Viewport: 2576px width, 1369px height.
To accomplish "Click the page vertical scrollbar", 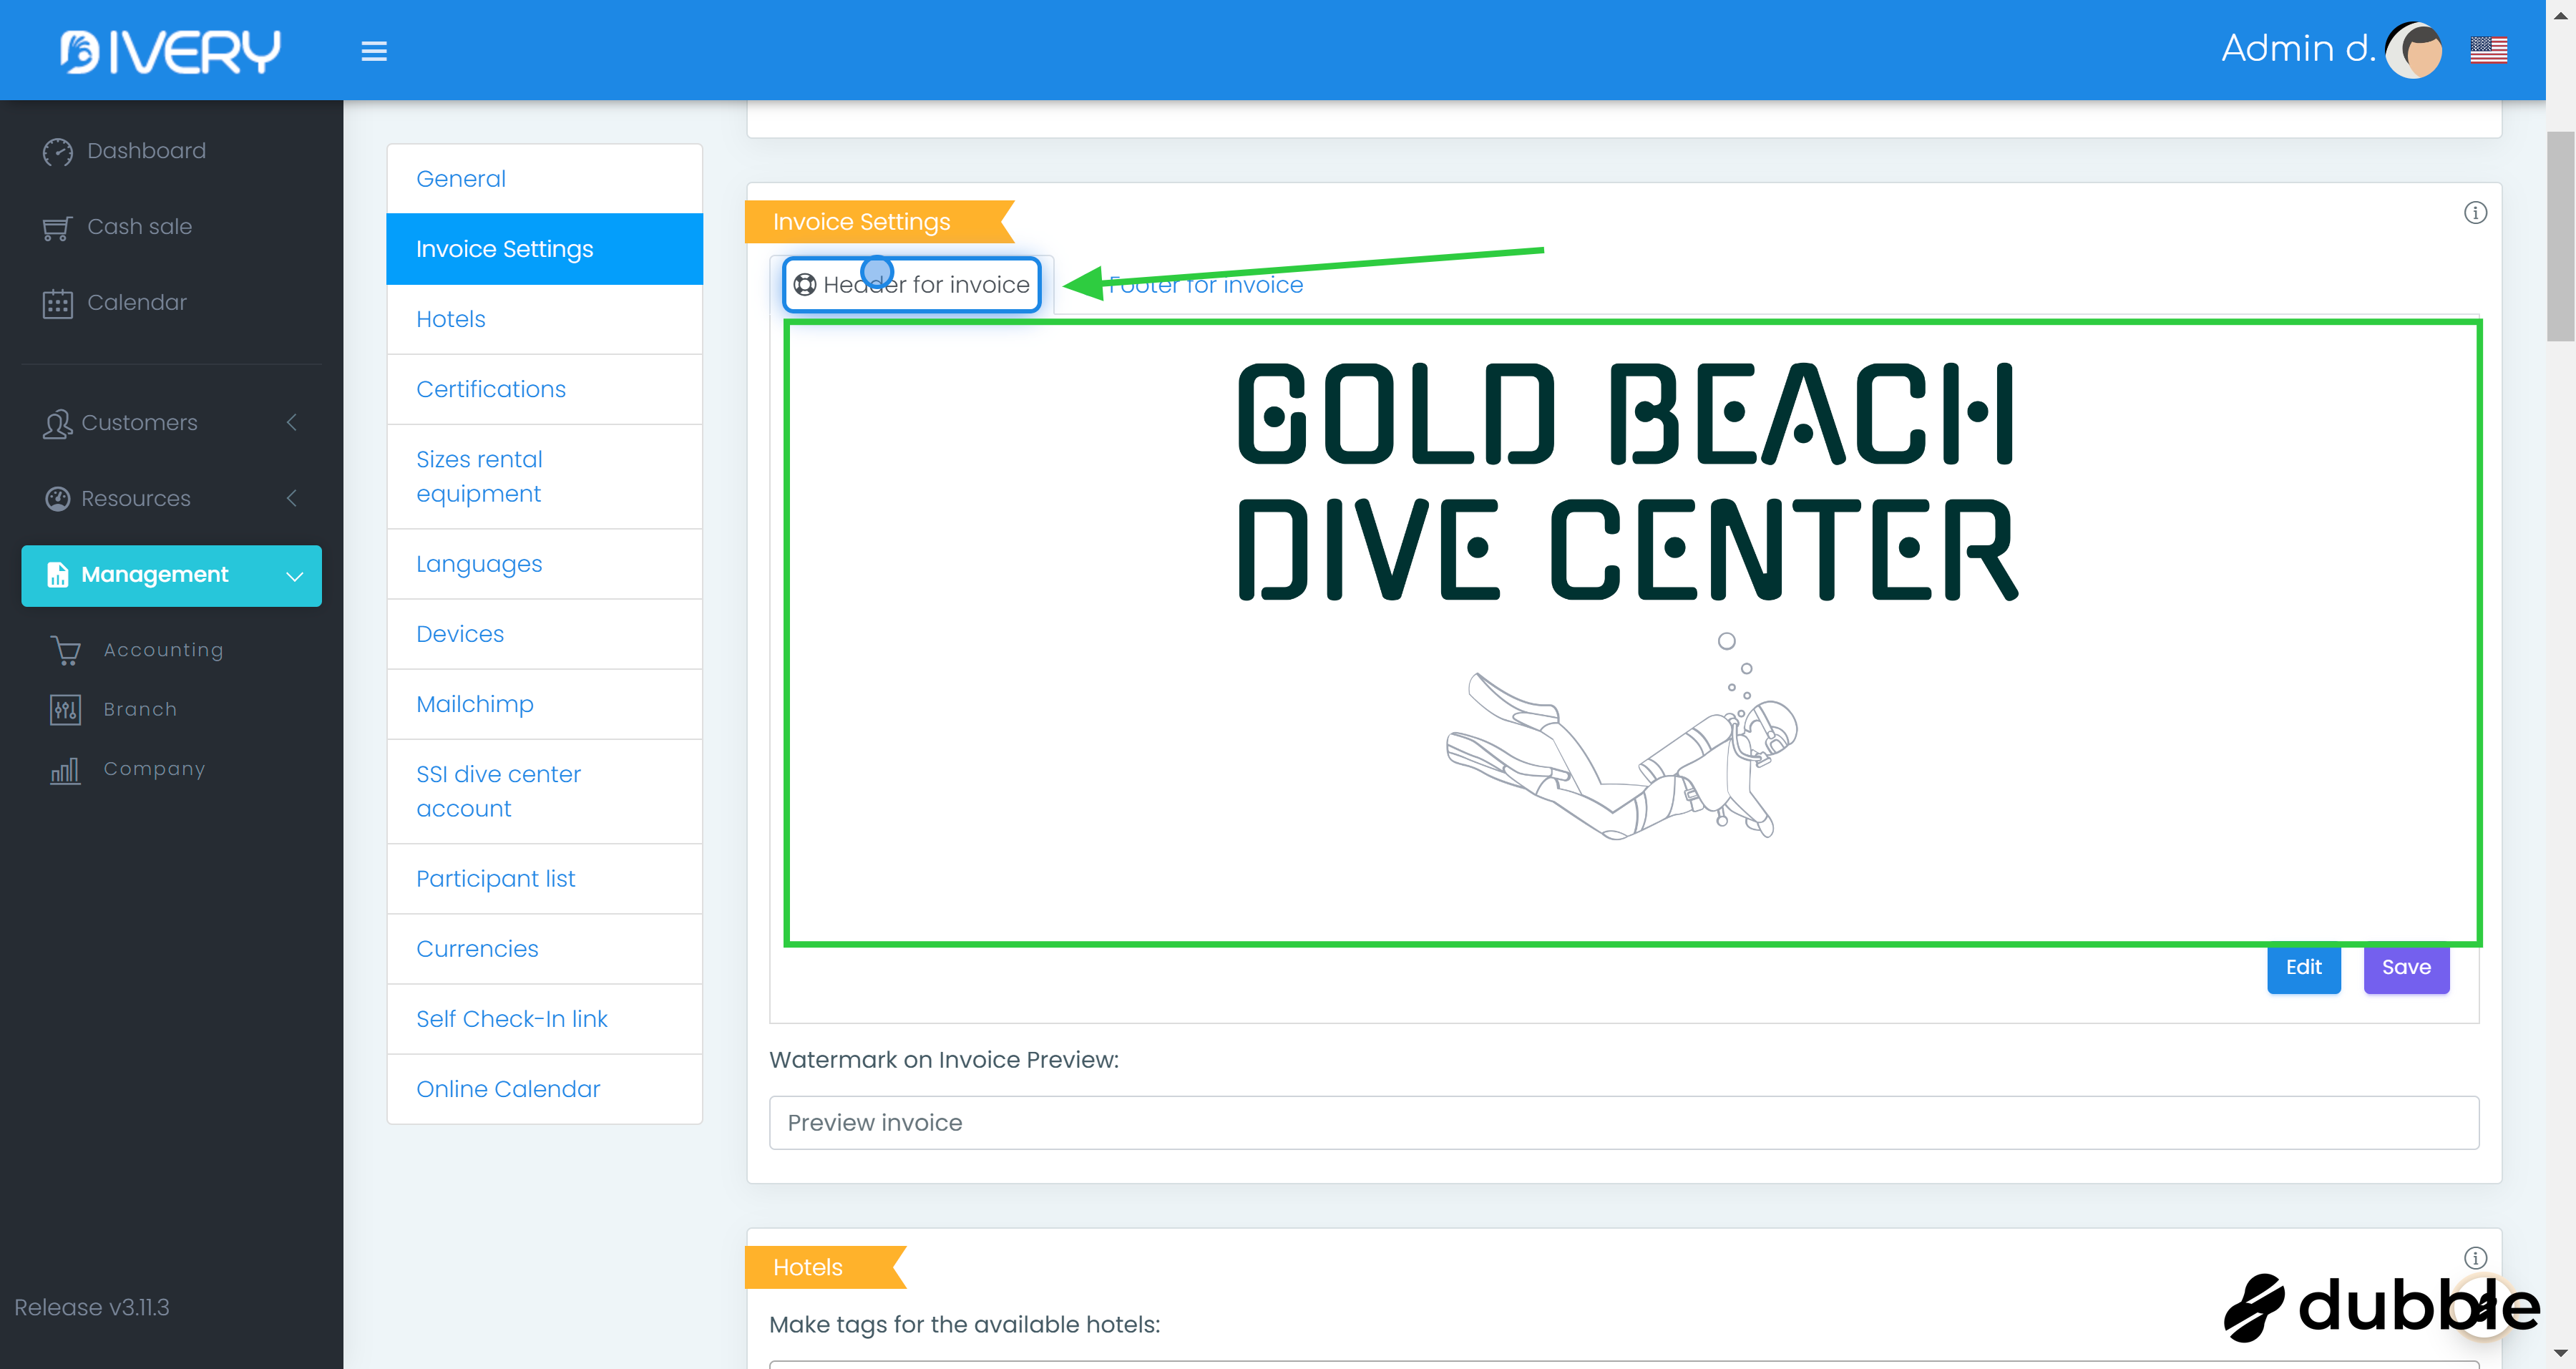I will [2559, 238].
